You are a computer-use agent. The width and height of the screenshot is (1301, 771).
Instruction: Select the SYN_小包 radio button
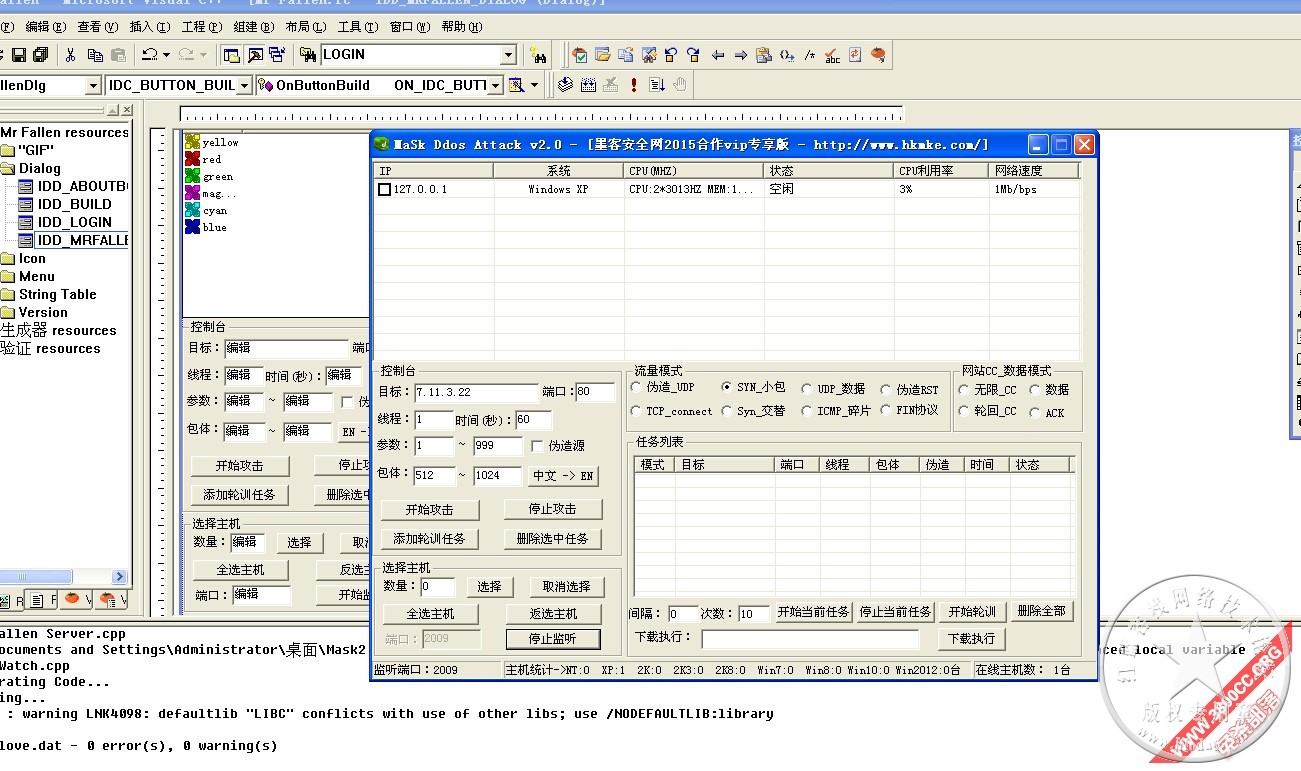(727, 387)
